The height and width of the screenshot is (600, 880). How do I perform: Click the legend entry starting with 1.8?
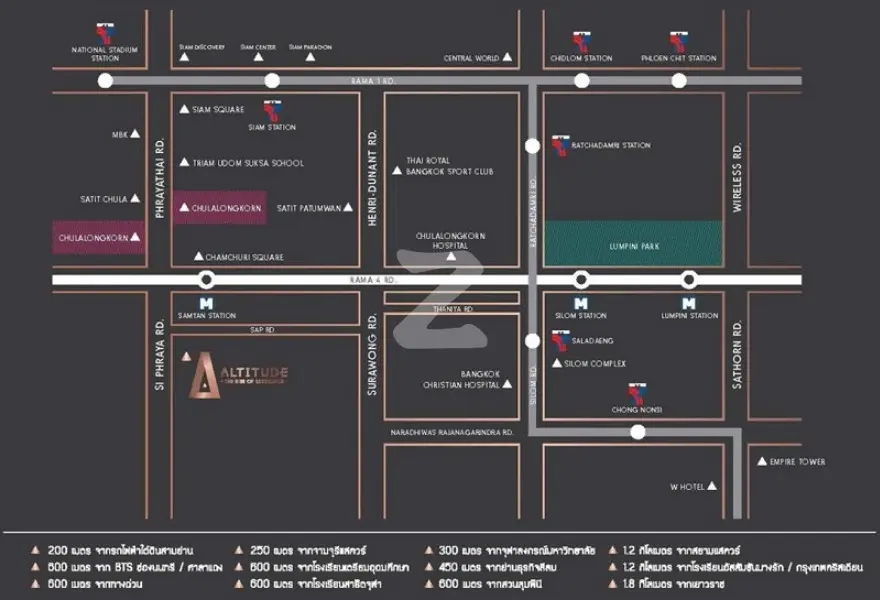coord(667,584)
